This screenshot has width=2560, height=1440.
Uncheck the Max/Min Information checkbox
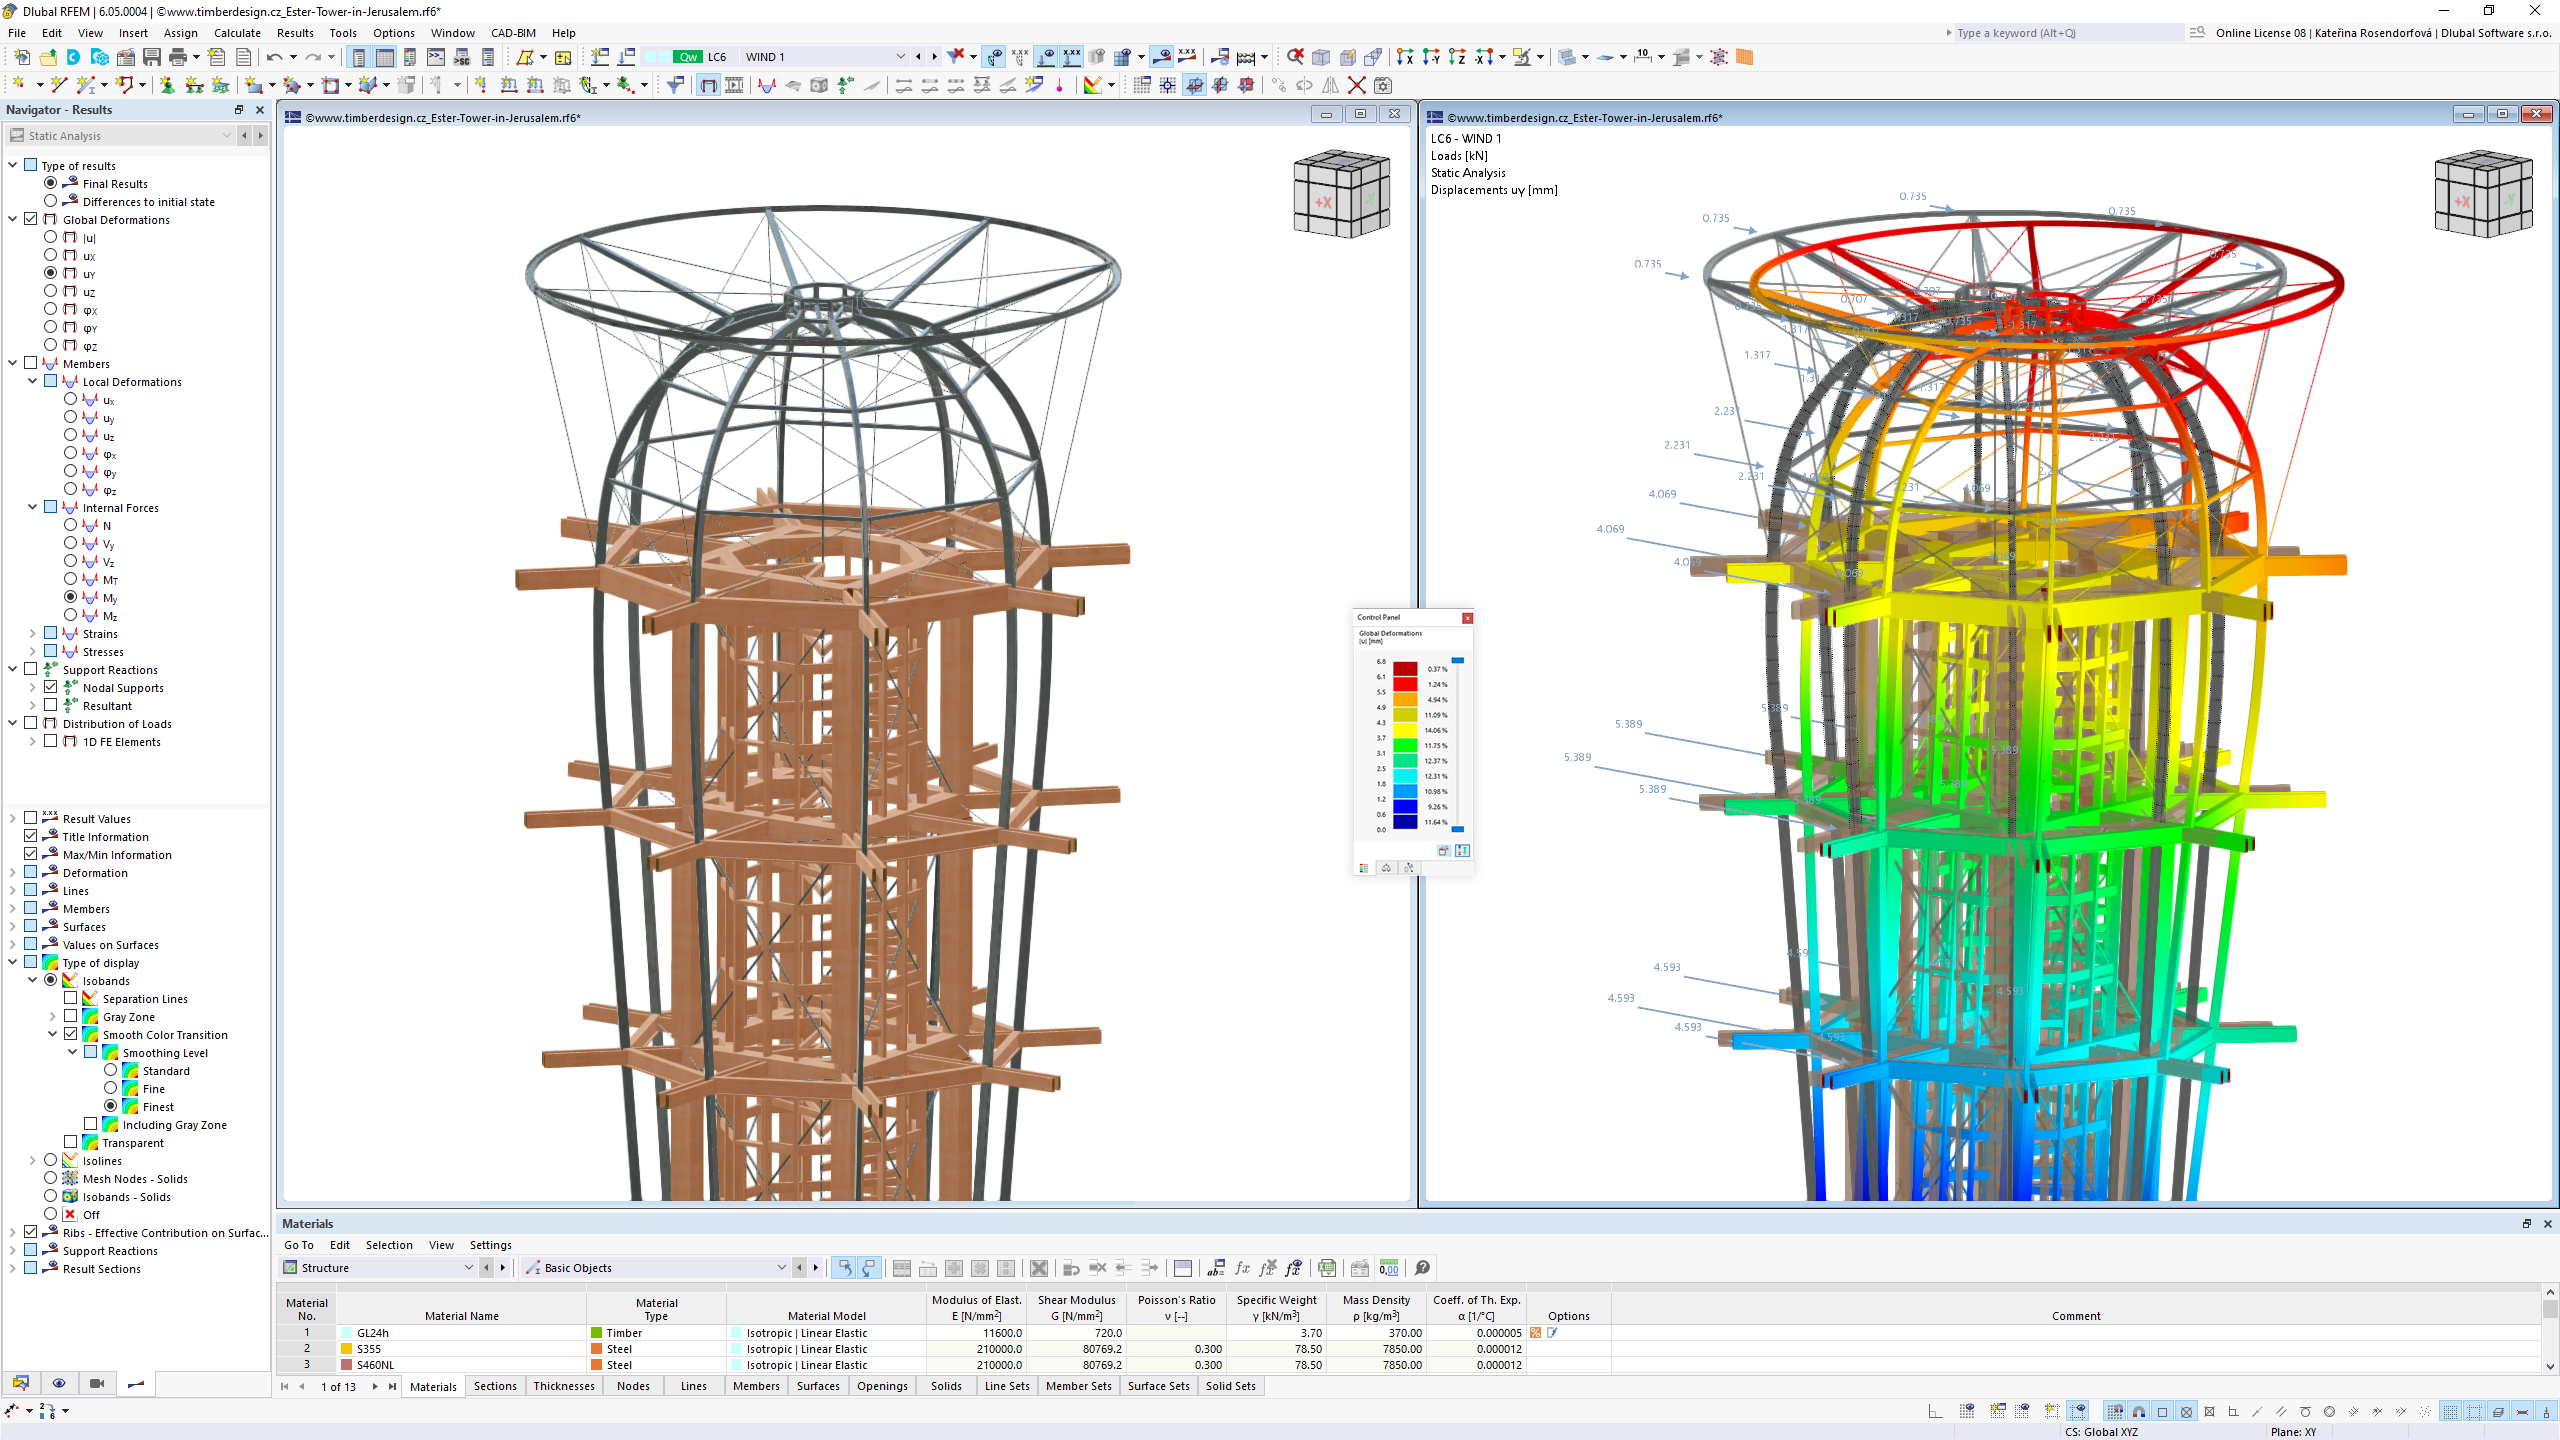[31, 854]
